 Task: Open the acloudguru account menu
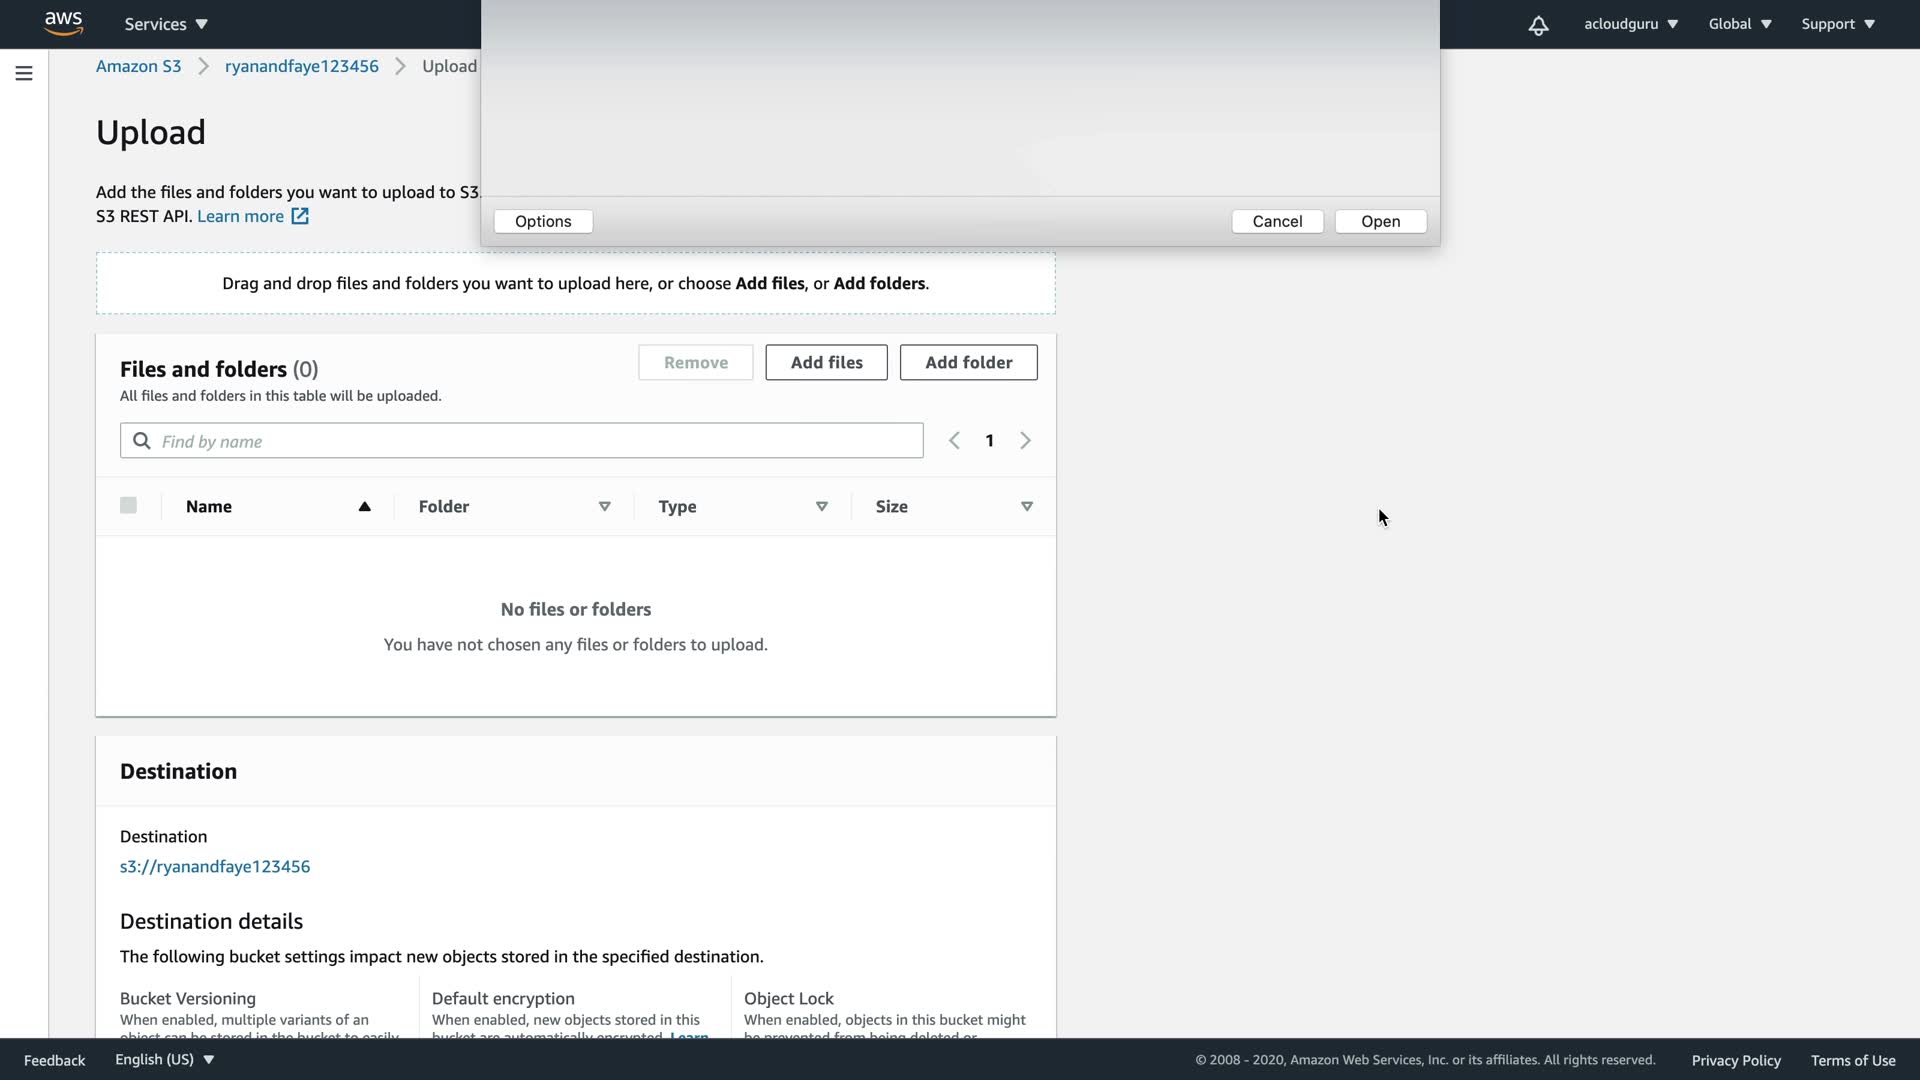(x=1630, y=24)
